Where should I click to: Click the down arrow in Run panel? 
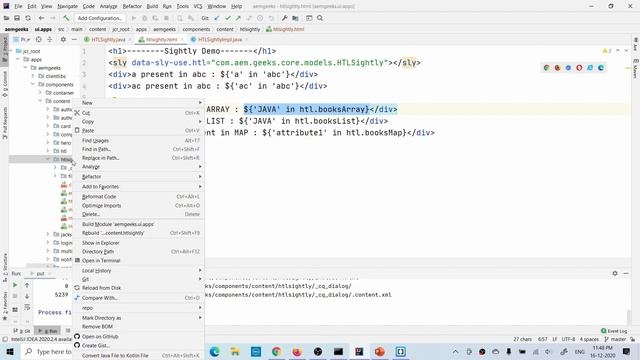(x=27, y=296)
